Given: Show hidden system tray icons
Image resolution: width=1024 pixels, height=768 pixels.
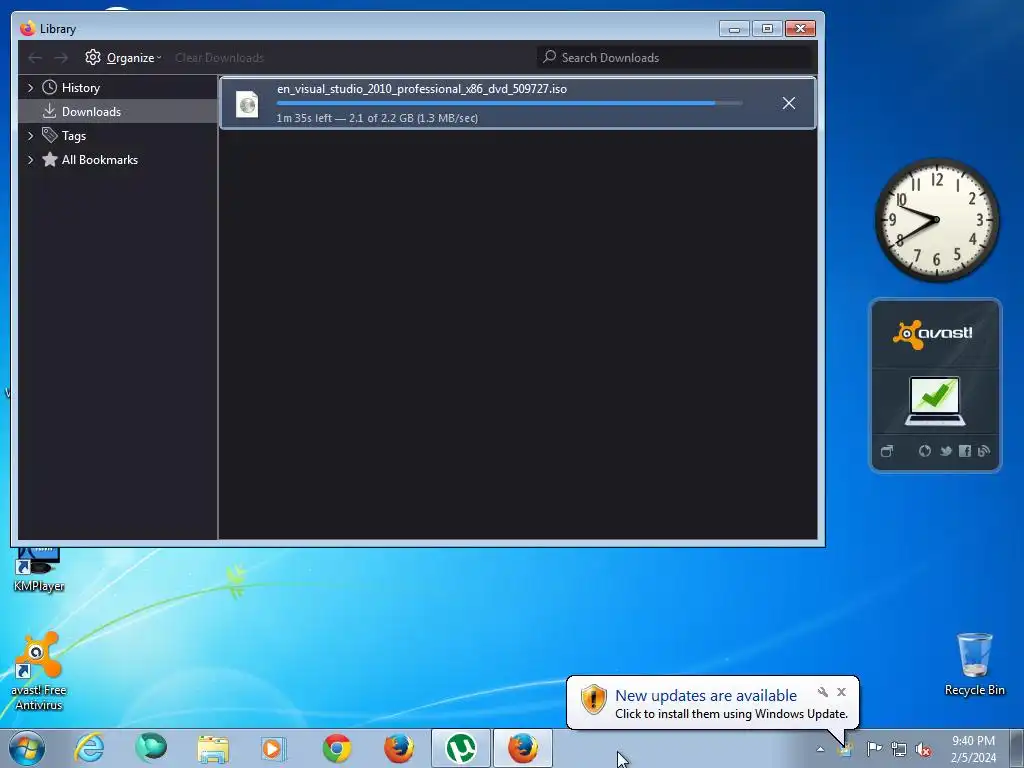Looking at the screenshot, I should click(820, 749).
